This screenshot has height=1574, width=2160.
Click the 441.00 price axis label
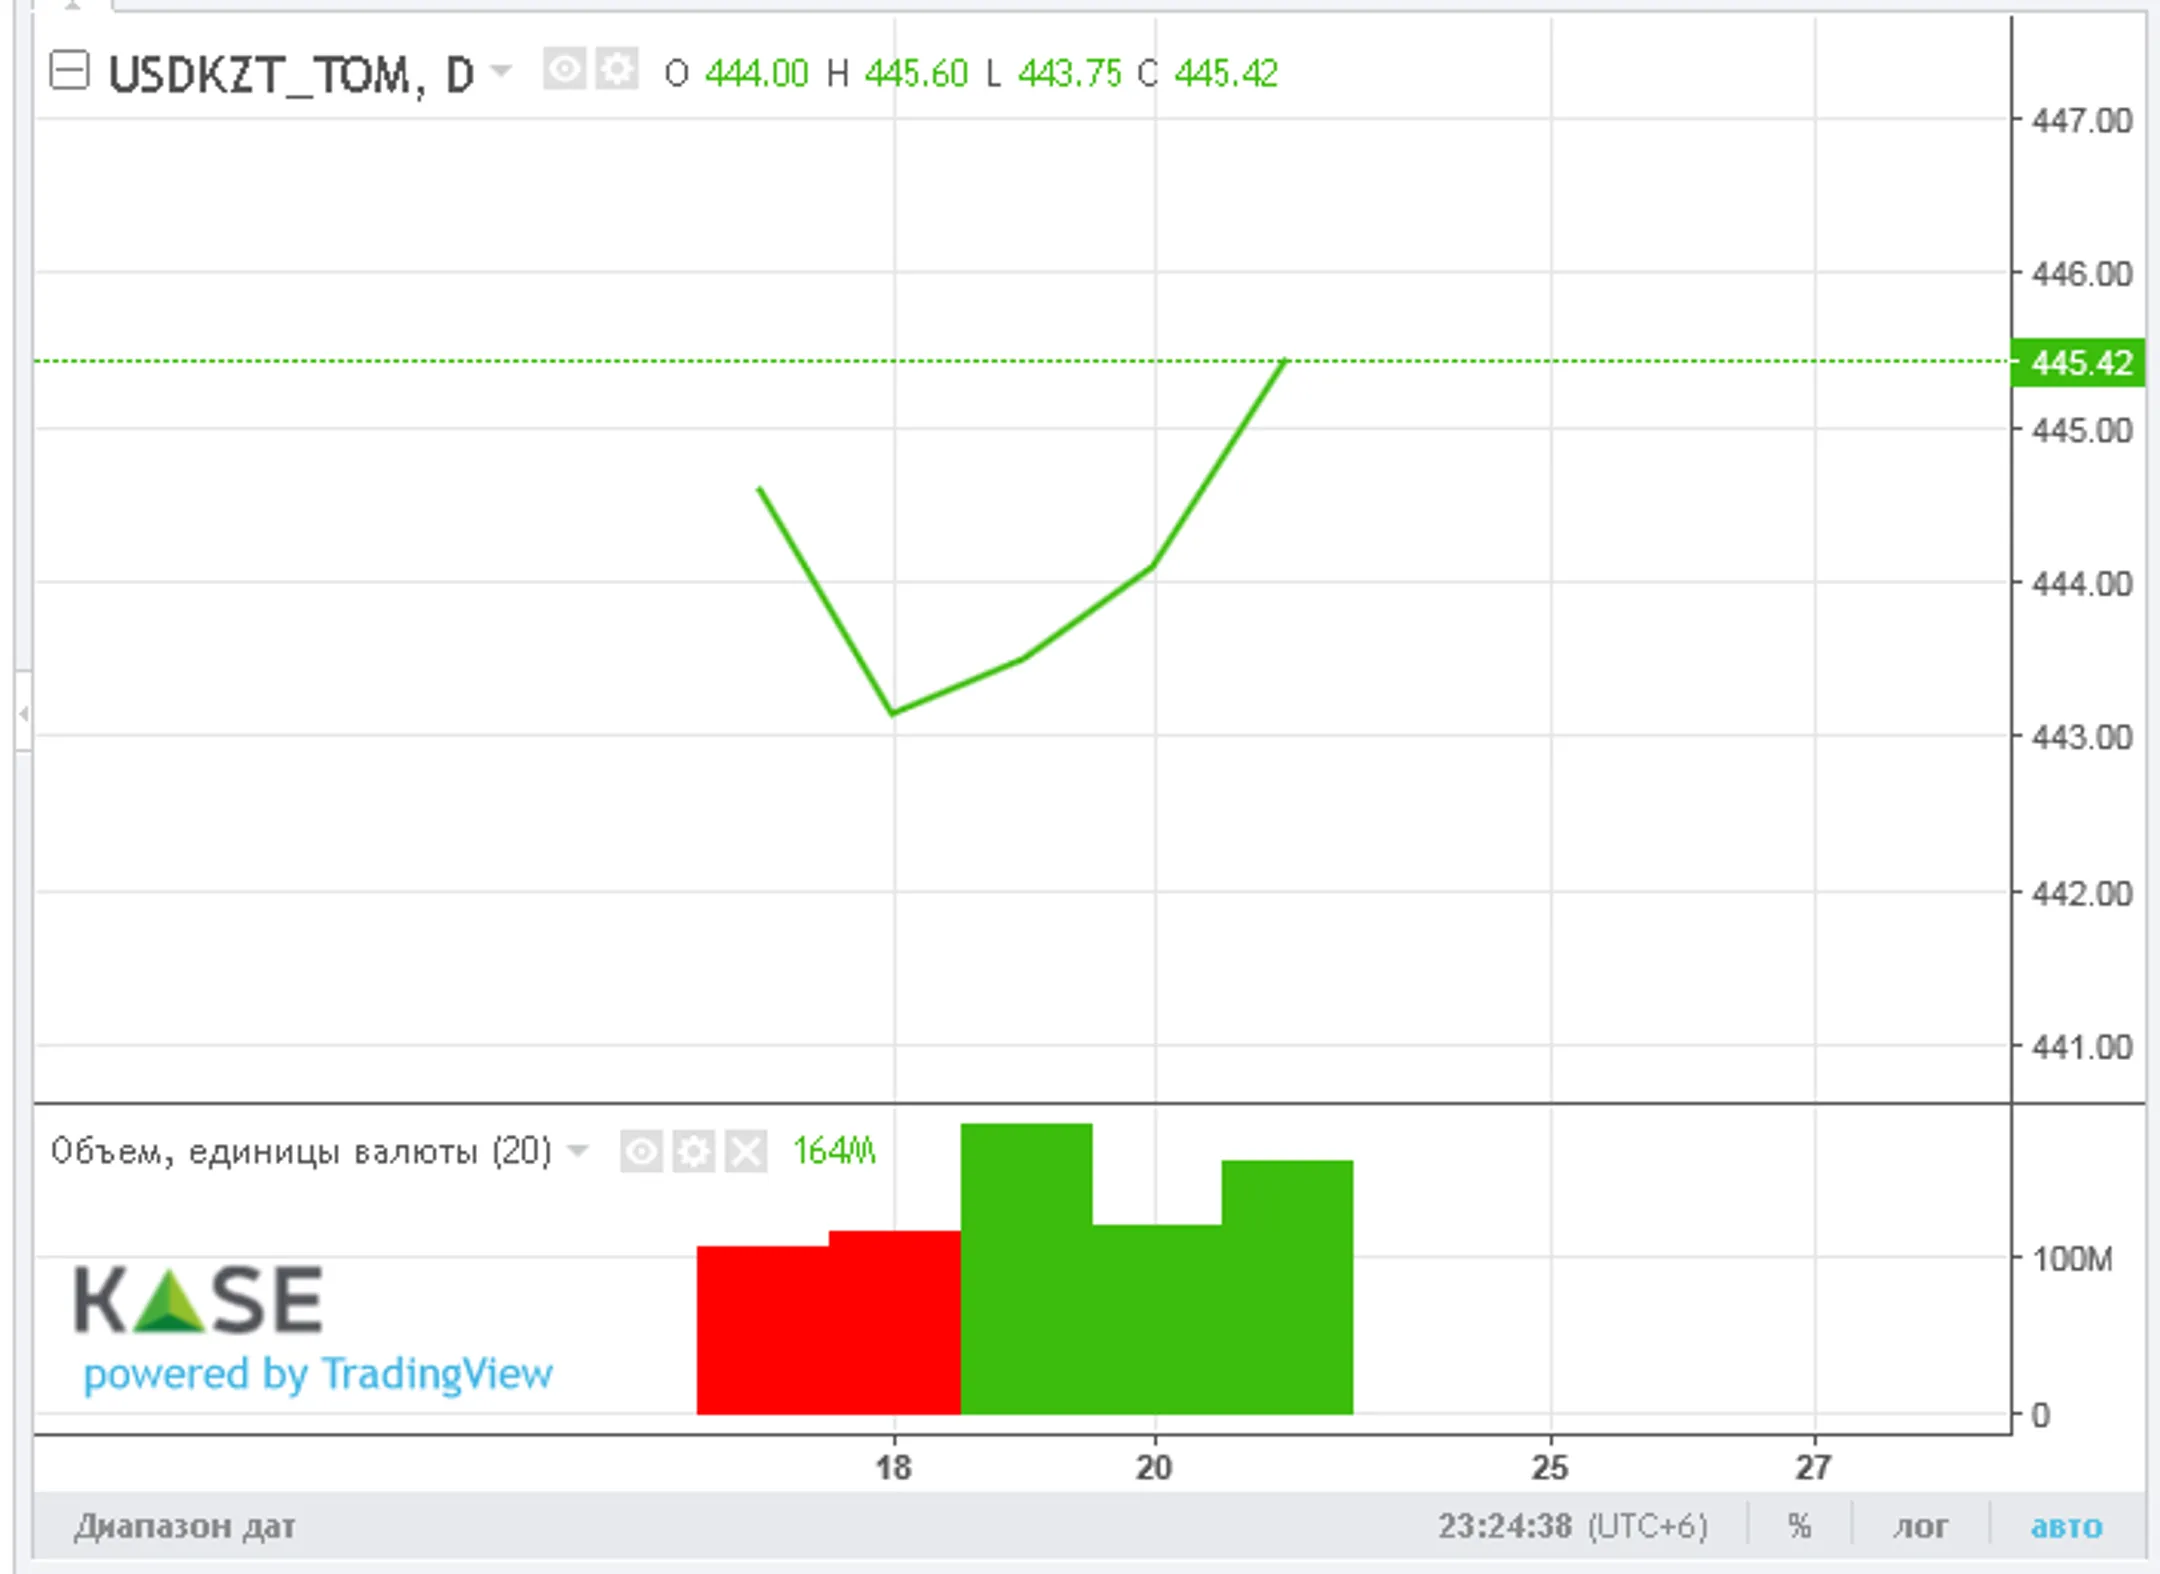point(2082,1047)
